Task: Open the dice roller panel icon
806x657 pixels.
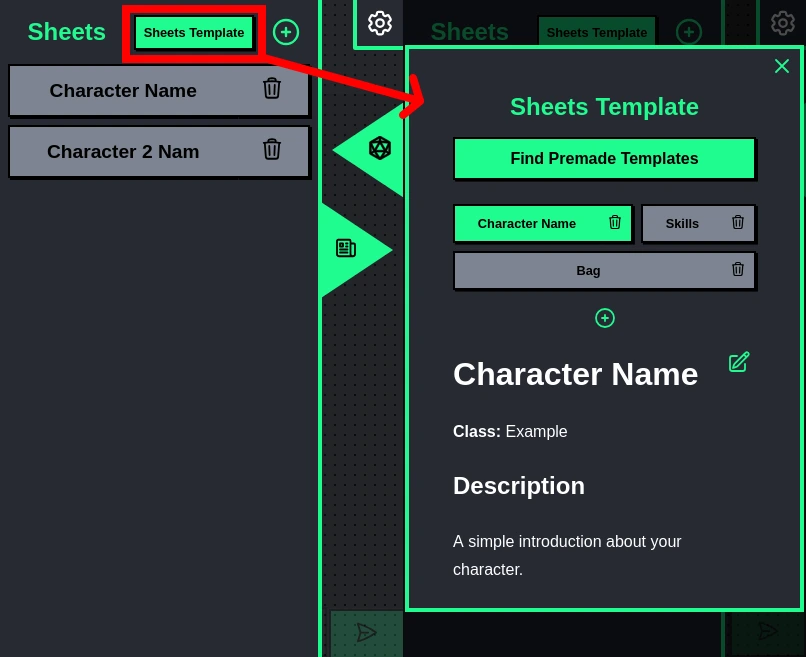Action: tap(380, 149)
